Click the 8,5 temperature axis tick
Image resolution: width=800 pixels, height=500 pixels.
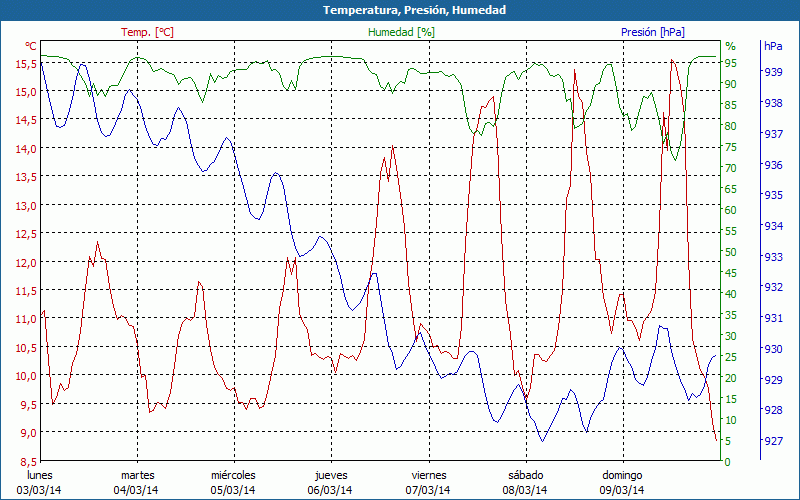click(26, 461)
